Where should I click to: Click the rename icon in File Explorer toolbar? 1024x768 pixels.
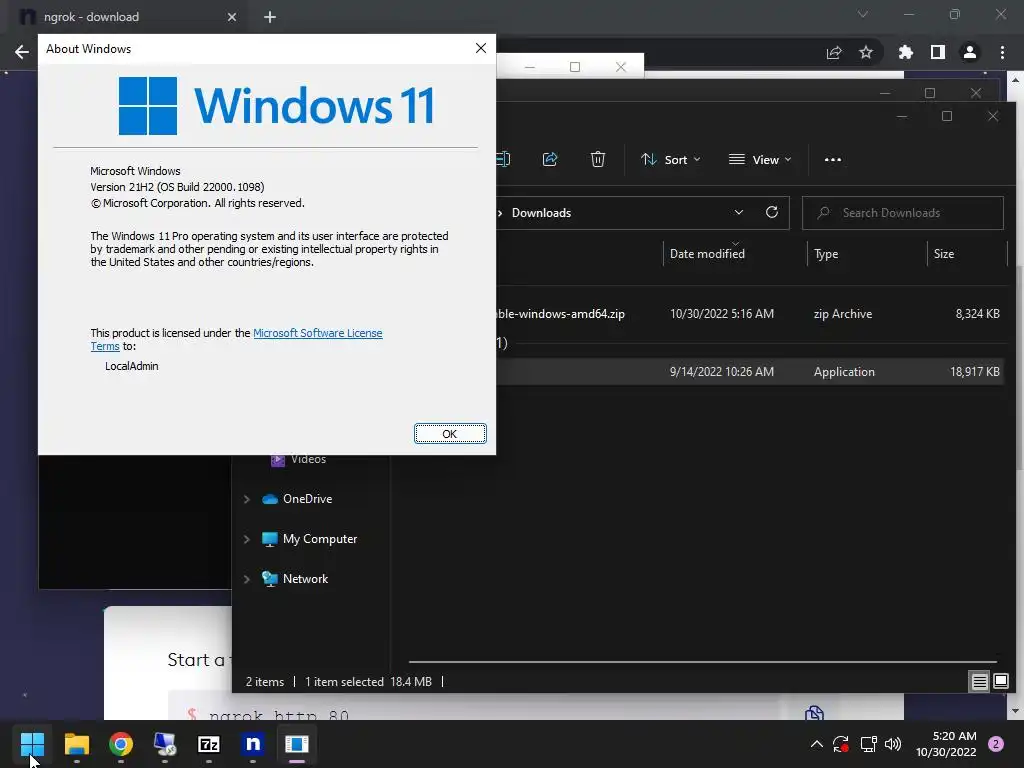pyautogui.click(x=503, y=159)
